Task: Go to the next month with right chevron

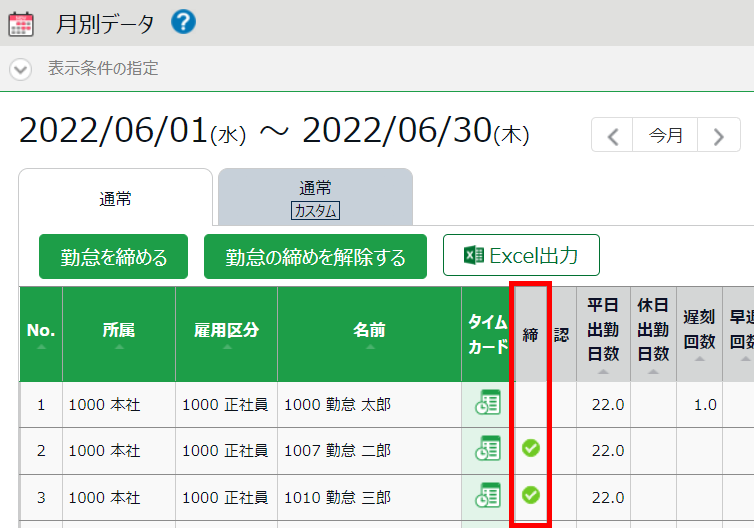Action: (718, 135)
